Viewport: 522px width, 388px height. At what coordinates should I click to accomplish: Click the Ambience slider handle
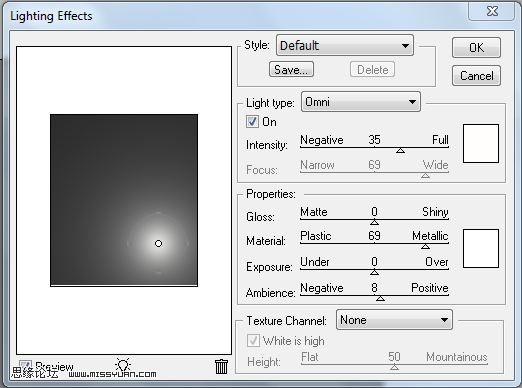[380, 298]
